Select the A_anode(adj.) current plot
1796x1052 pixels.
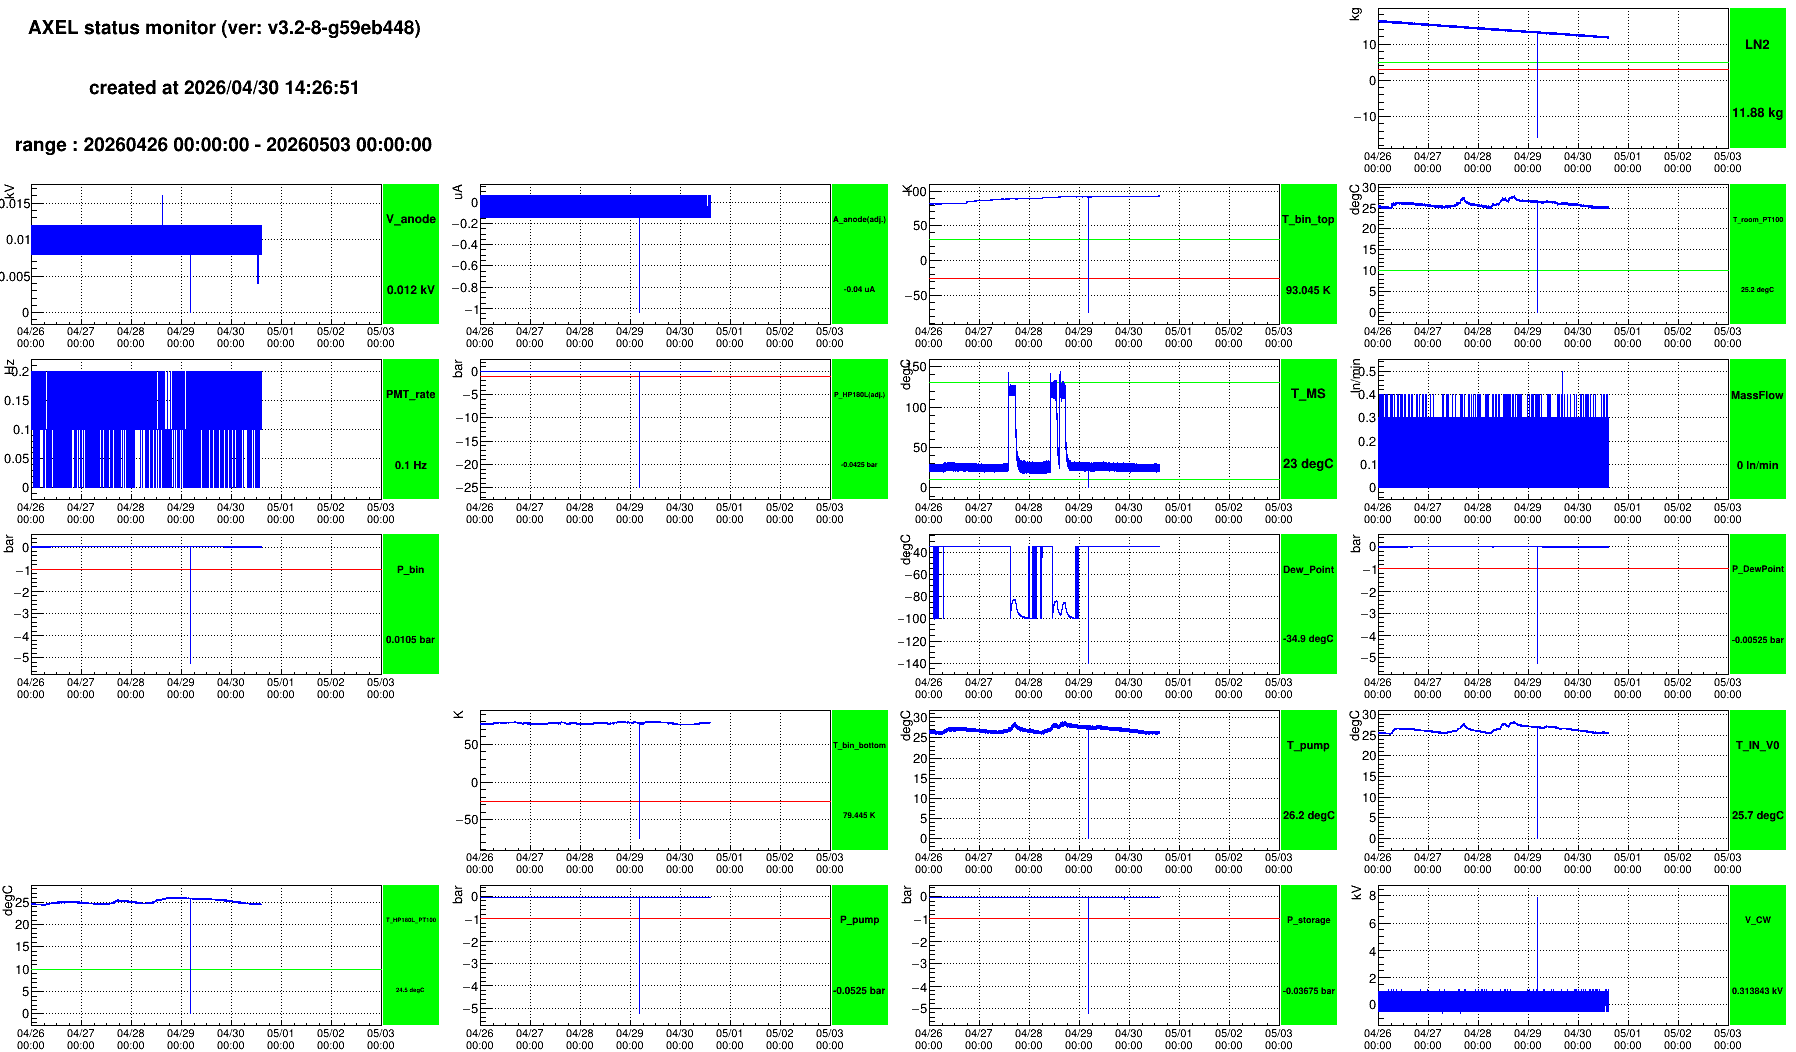click(655, 254)
